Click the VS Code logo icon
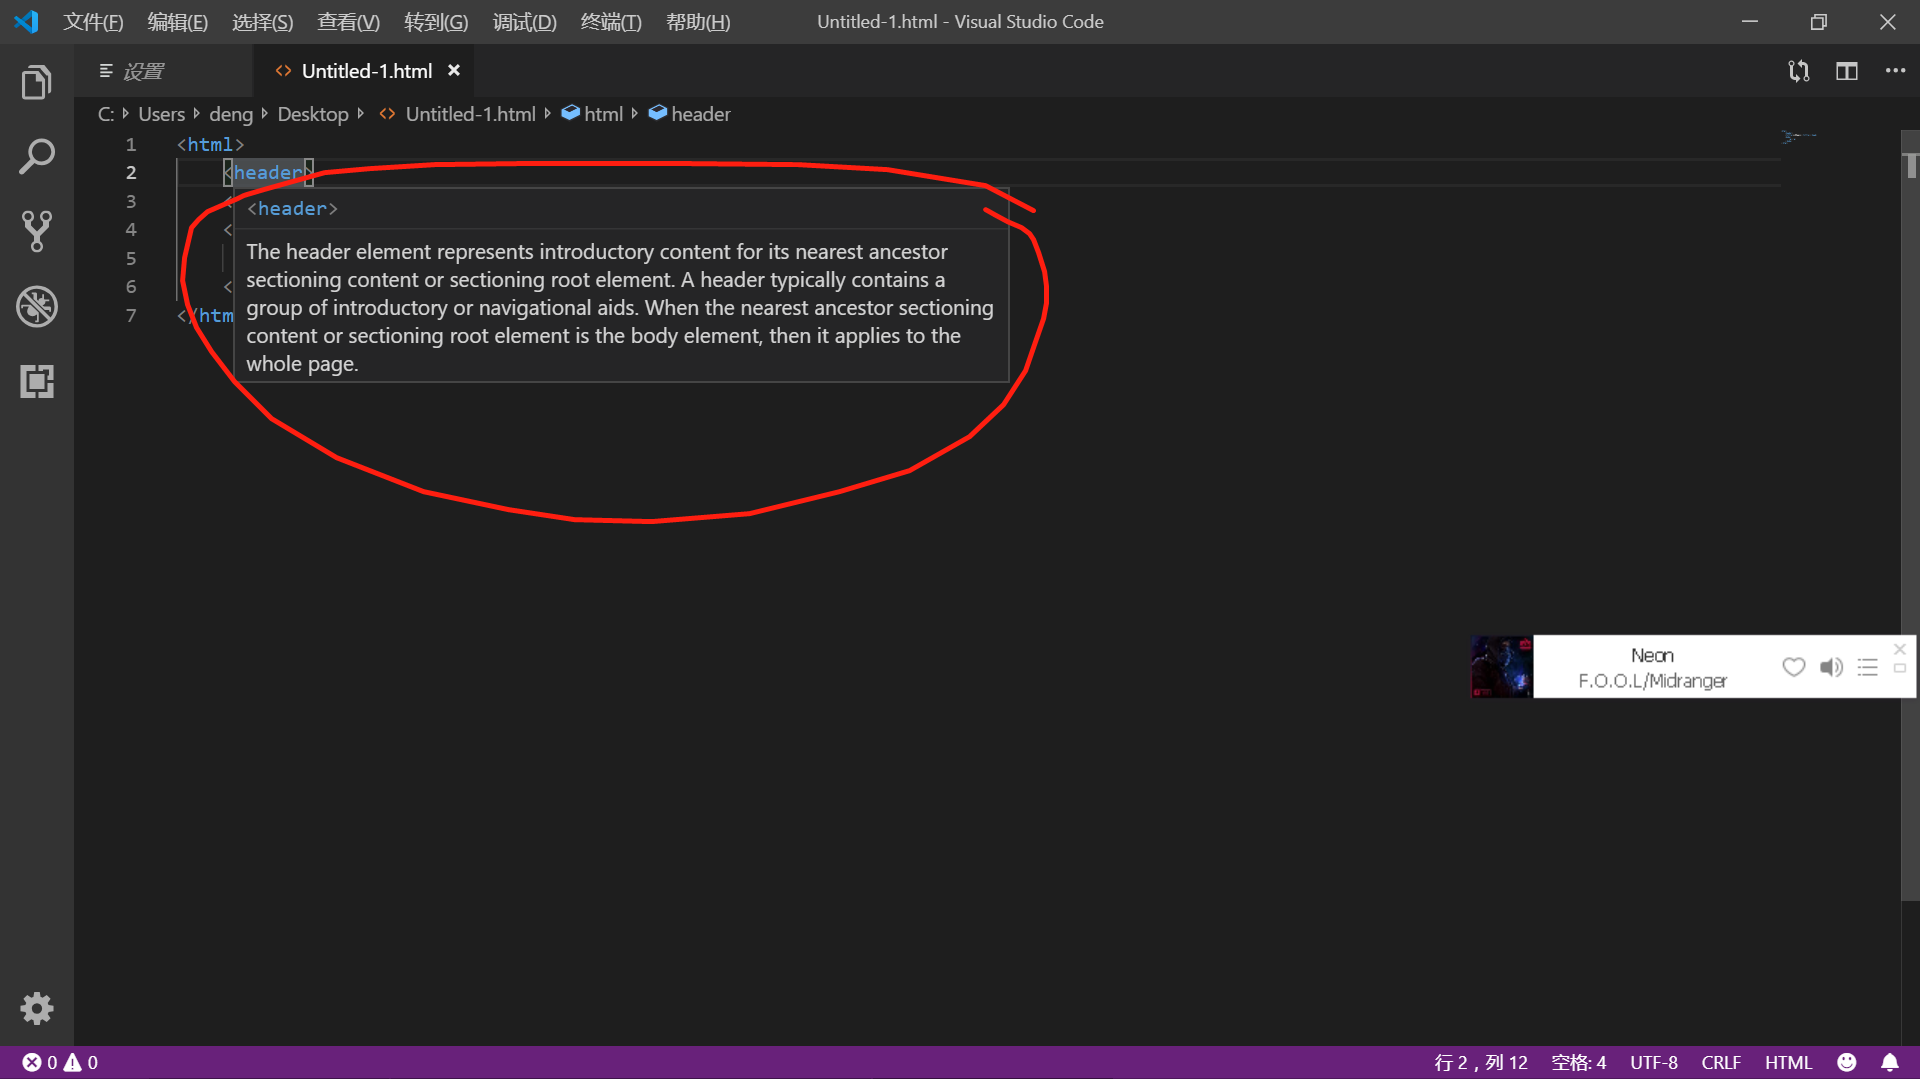Image resolution: width=1920 pixels, height=1079 pixels. point(27,21)
